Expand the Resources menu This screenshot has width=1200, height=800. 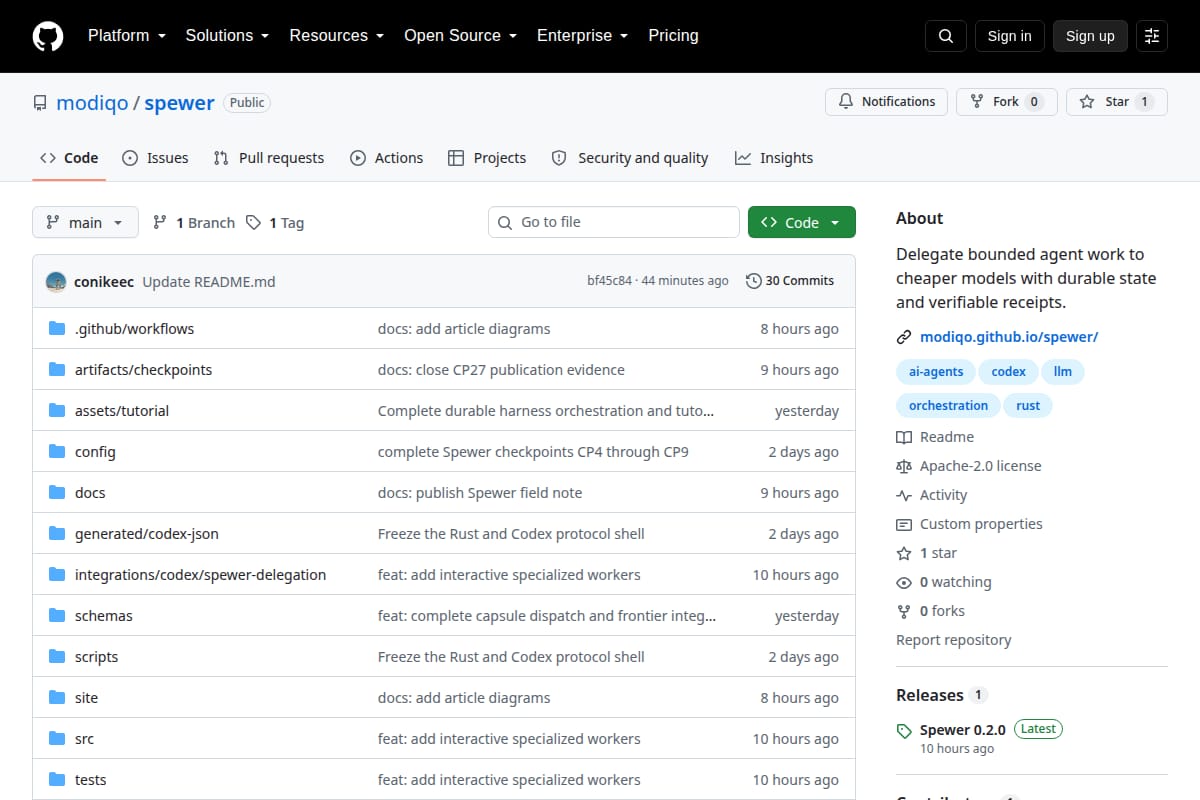[337, 36]
